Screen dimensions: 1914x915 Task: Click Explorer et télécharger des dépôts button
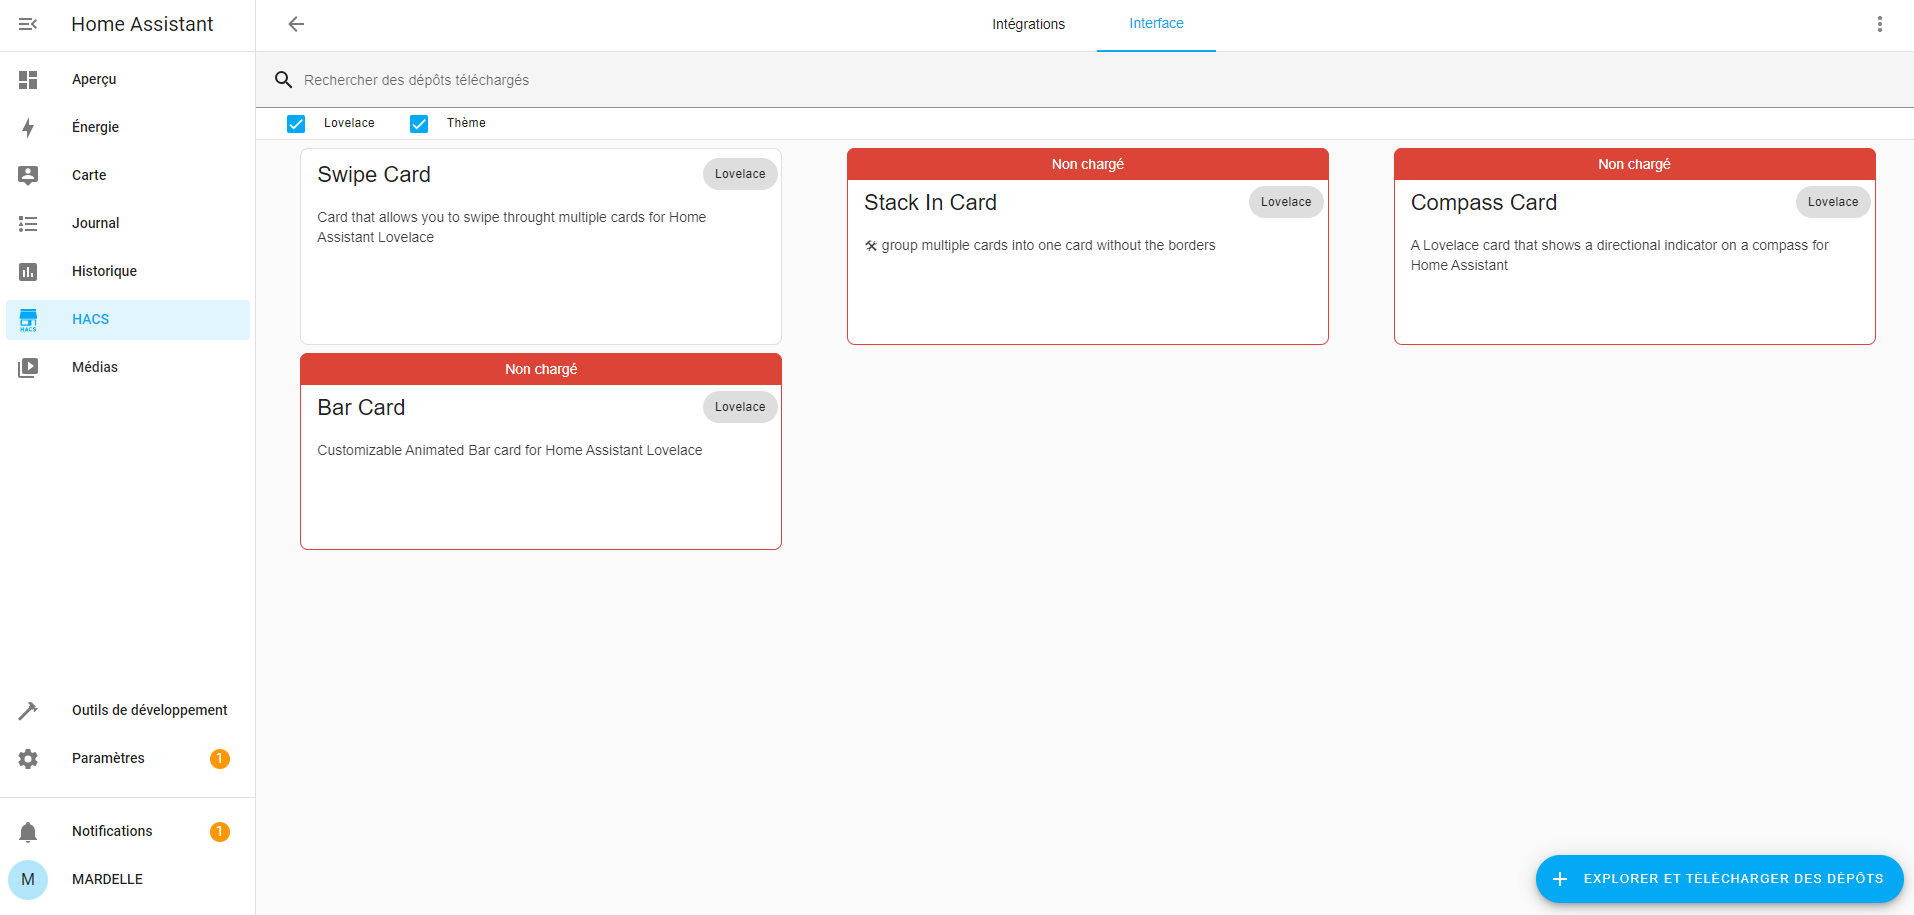click(x=1719, y=879)
